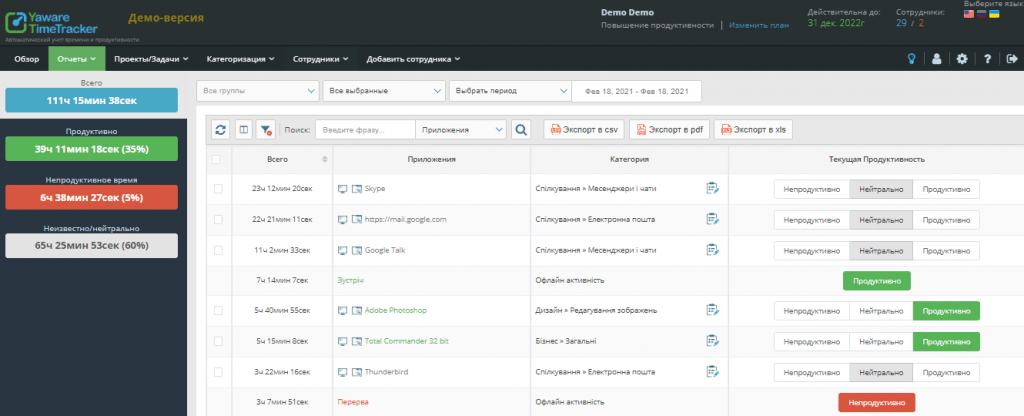This screenshot has width=1024, height=416.
Task: Open the user profile icon
Action: pyautogui.click(x=936, y=59)
